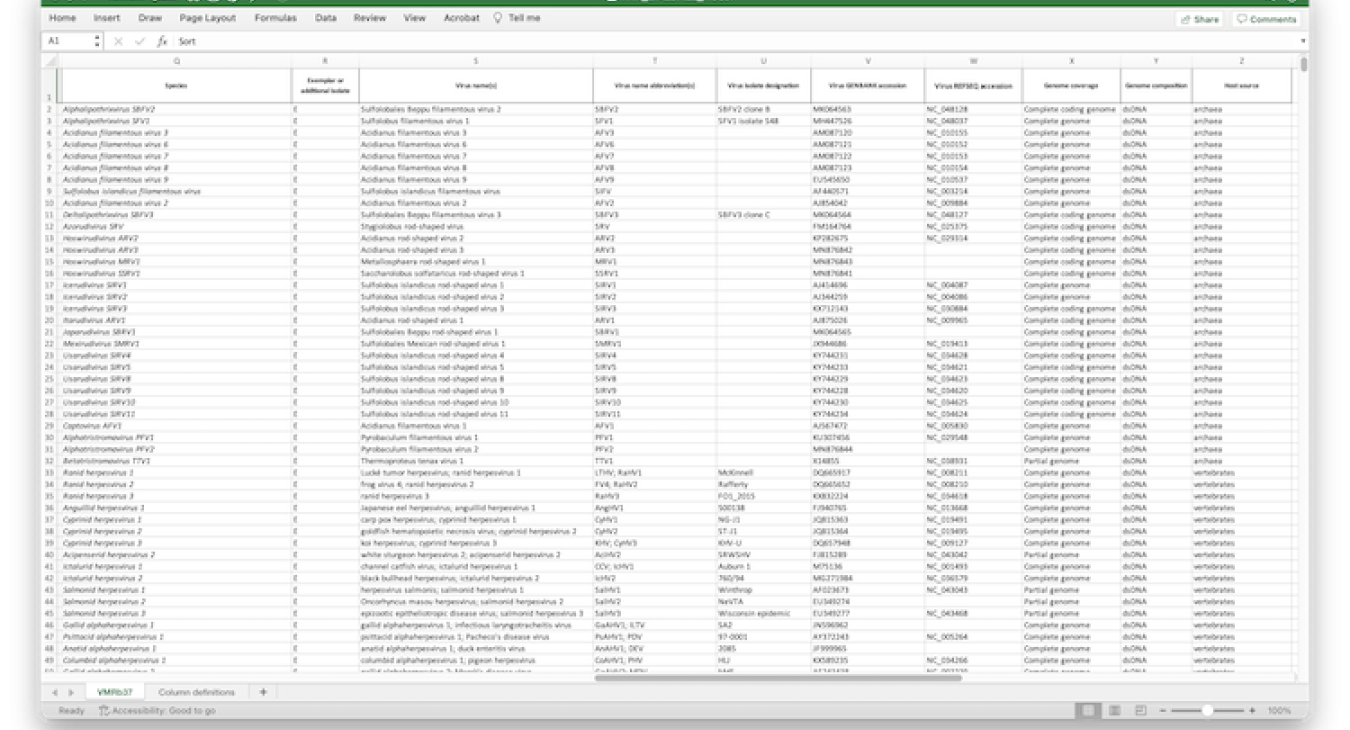Screen dimensions: 1350x730
Task: Click the Share button
Action: (x=1199, y=19)
